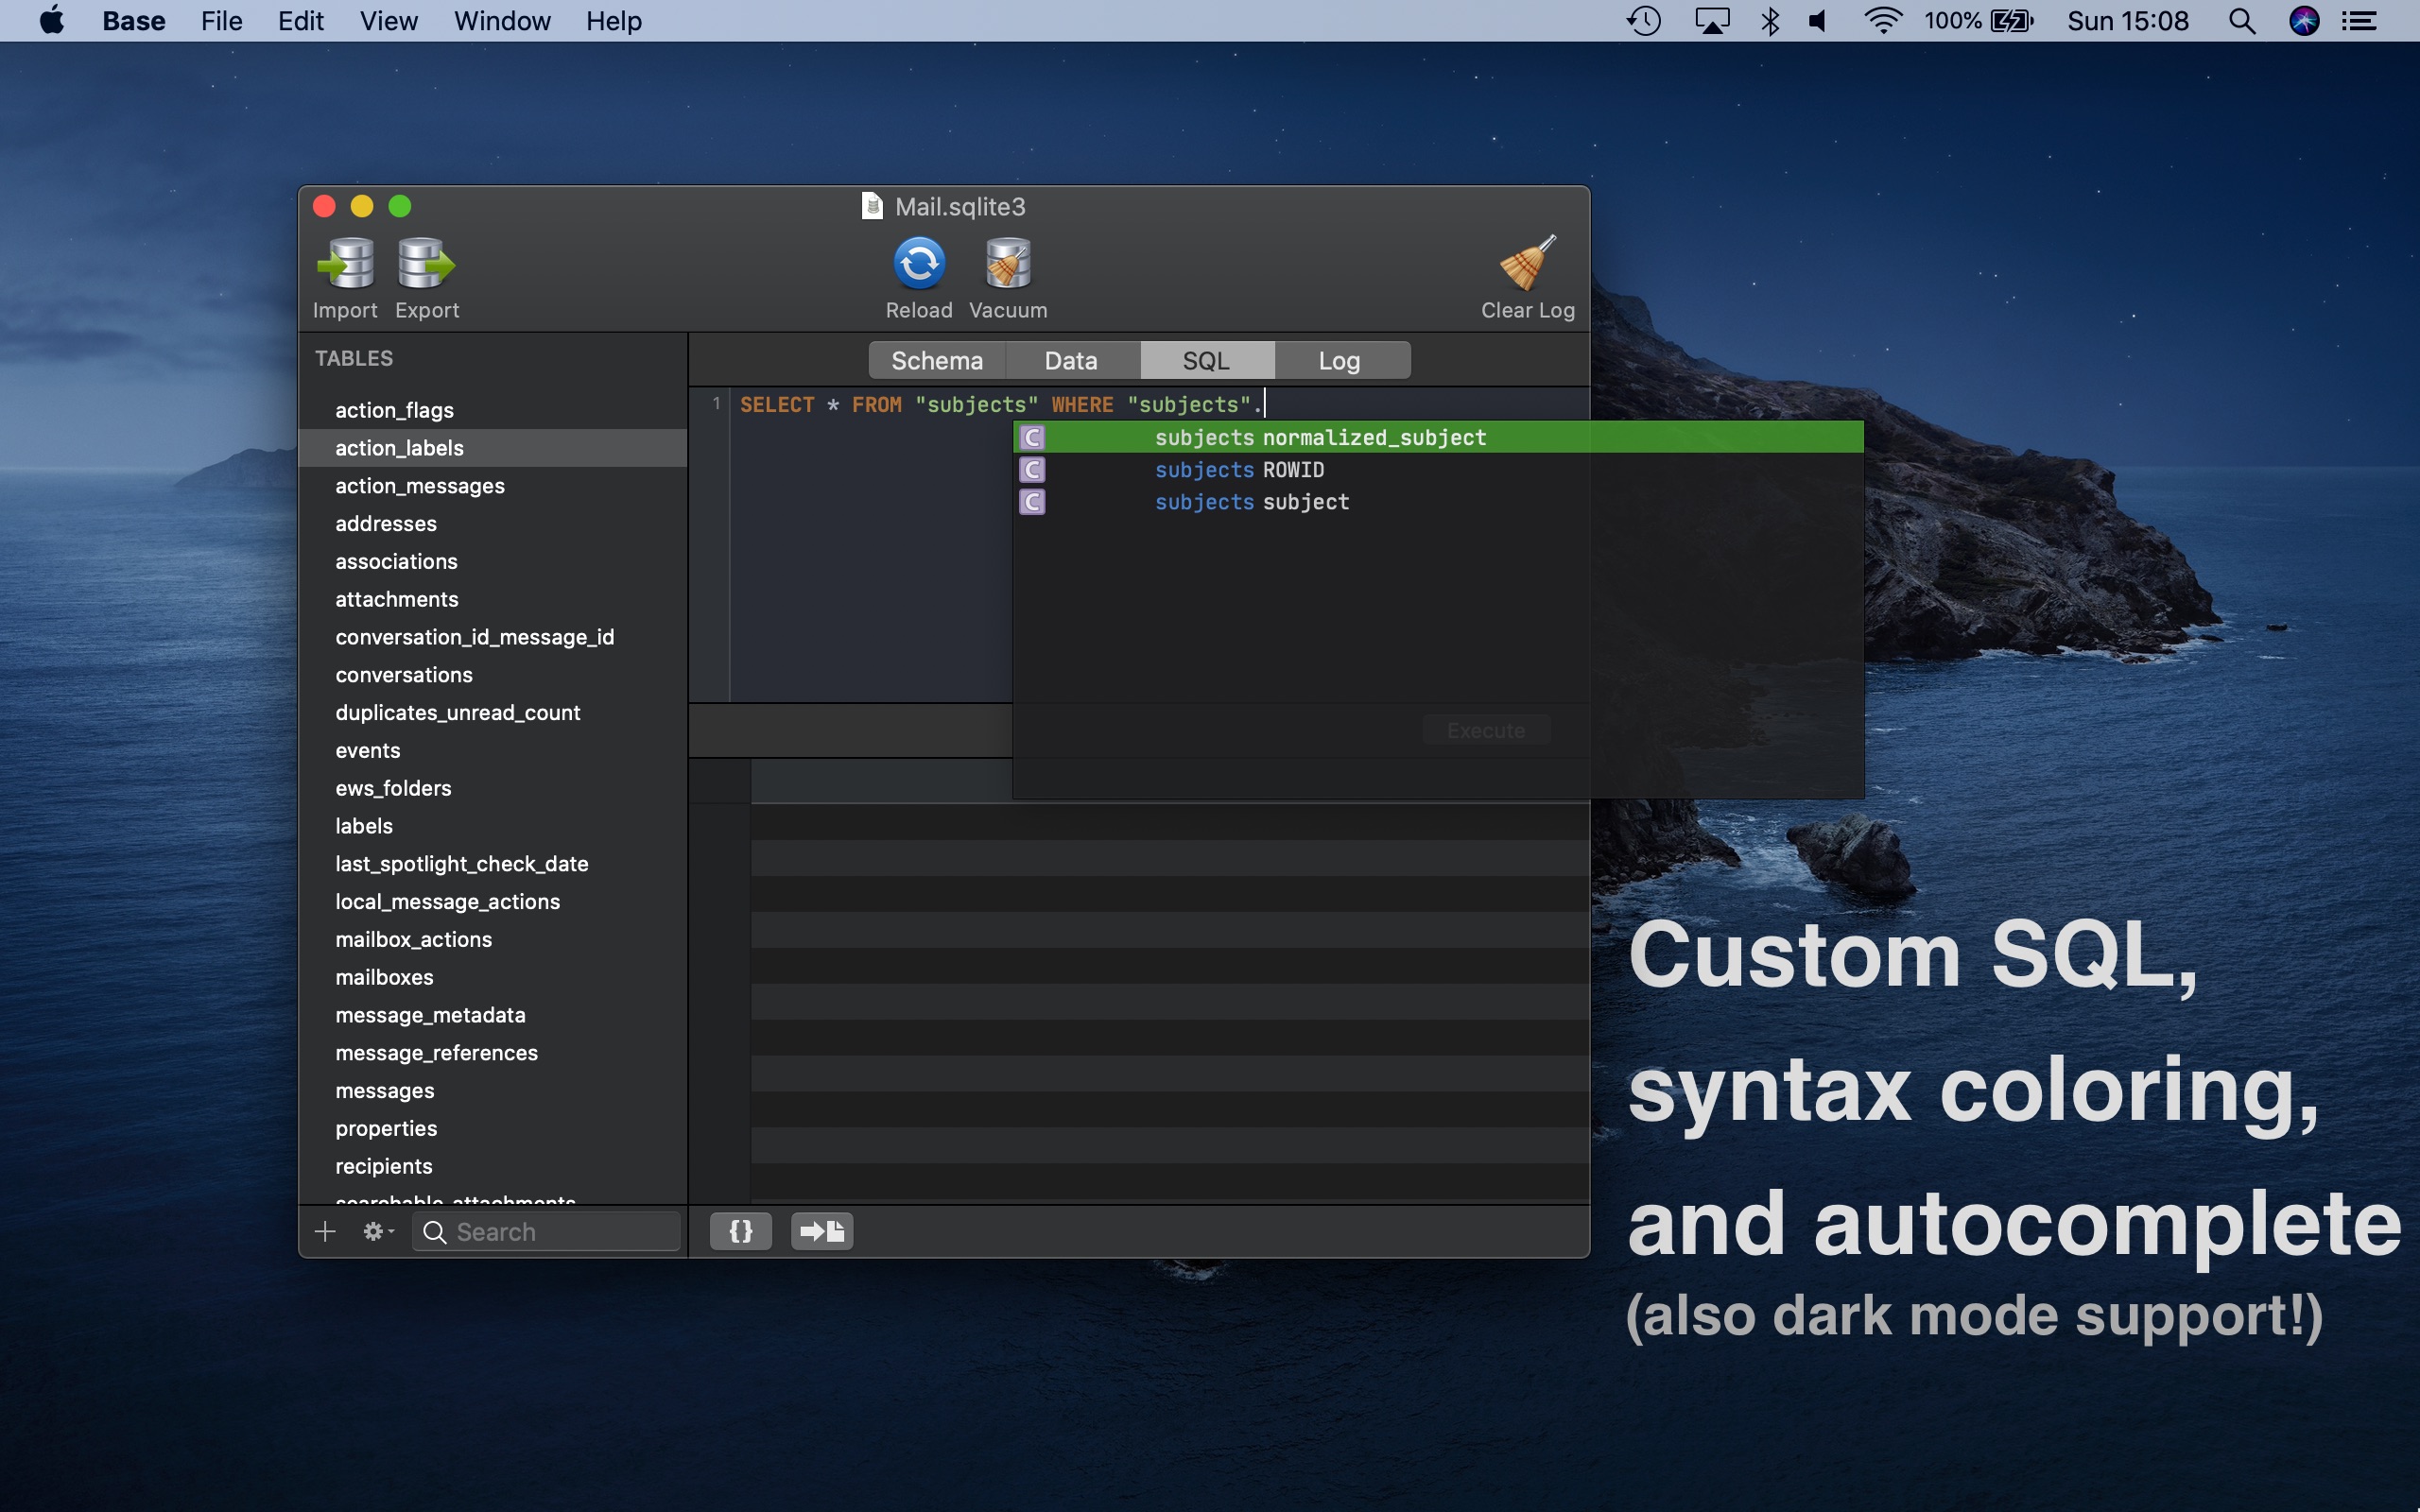Select the message_references table
This screenshot has height=1512, width=2420.
493,1053
